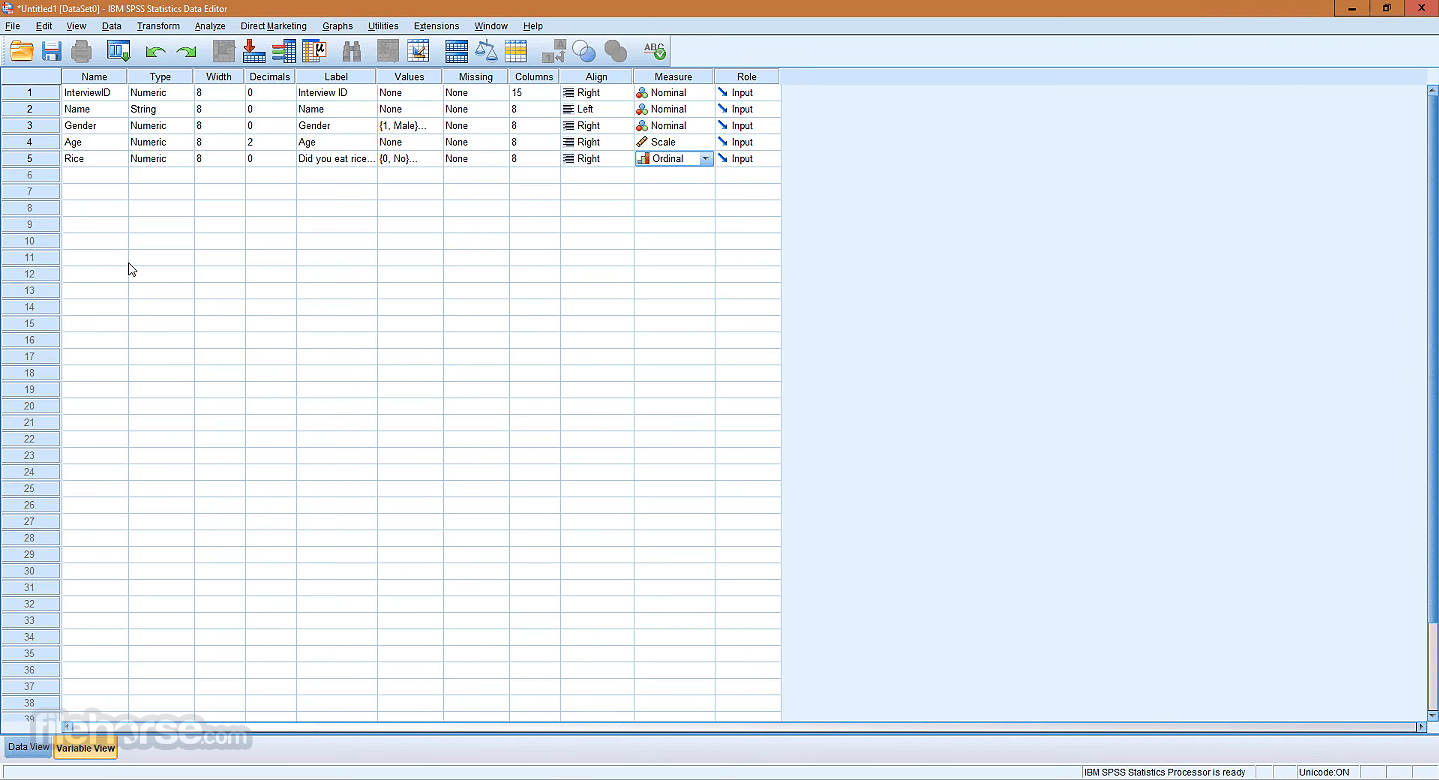Open the Direct Marketing menu
Image resolution: width=1439 pixels, height=780 pixels.
point(274,26)
